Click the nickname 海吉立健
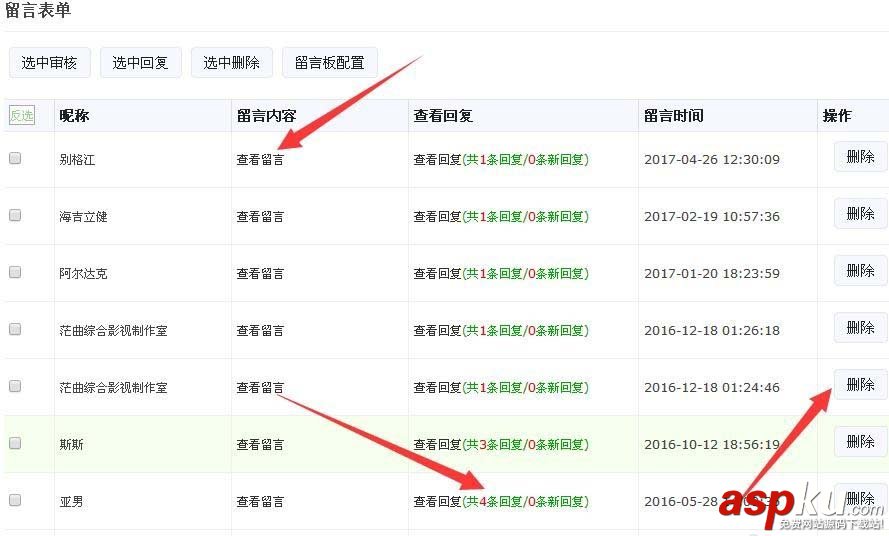 tap(83, 217)
